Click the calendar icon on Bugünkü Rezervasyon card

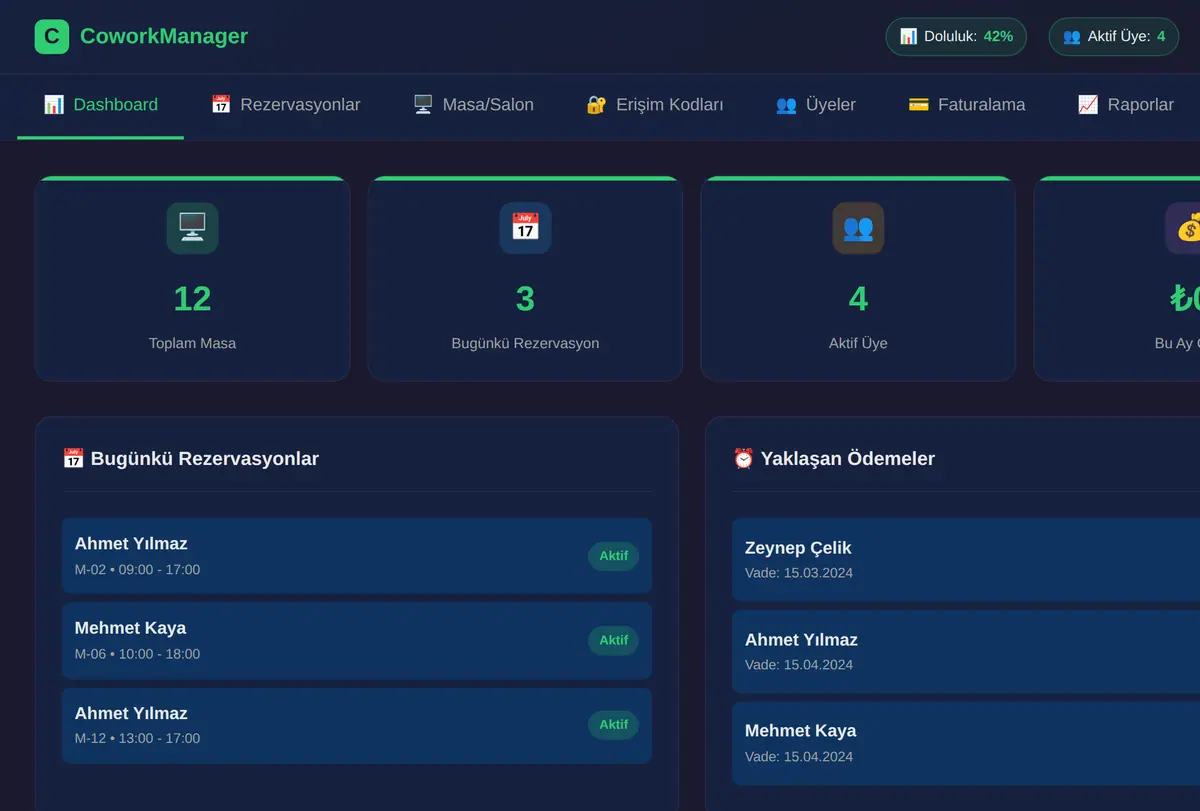click(x=525, y=228)
